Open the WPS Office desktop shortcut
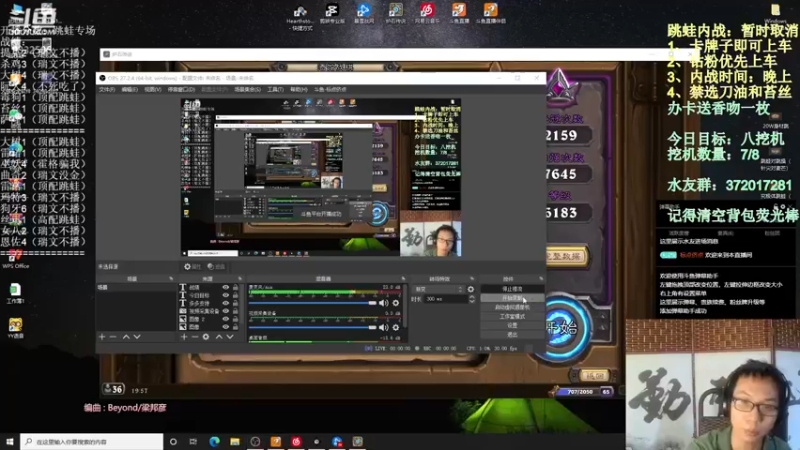Screen dimensions: 800x450 tap(15, 258)
